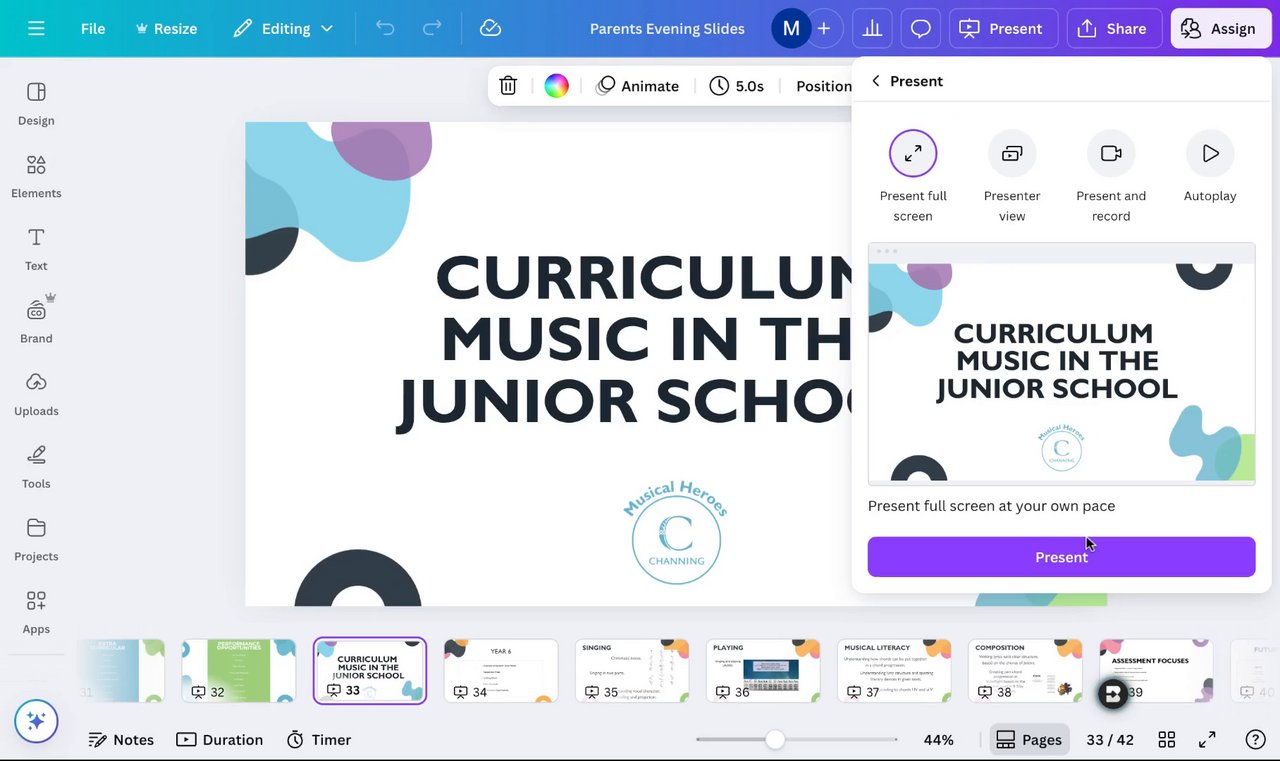Open the Brand side panel
The width and height of the screenshot is (1280, 761).
[x=36, y=322]
